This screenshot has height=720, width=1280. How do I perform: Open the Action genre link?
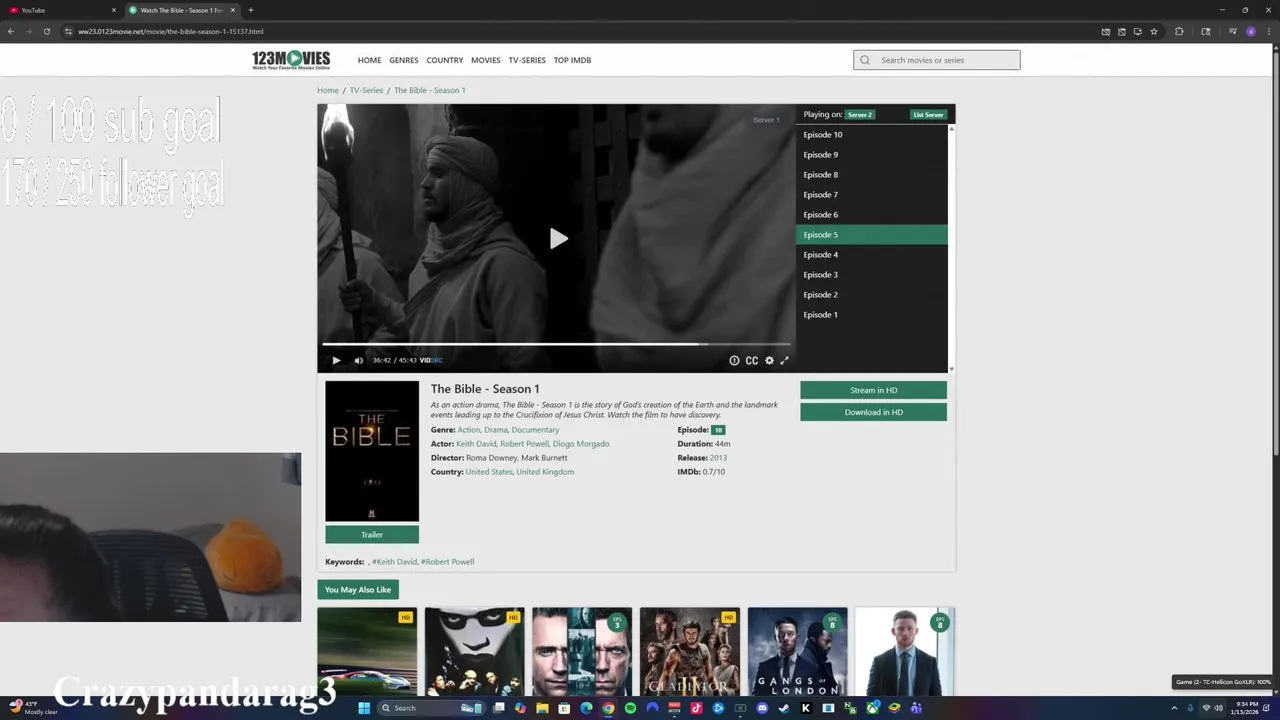(468, 430)
